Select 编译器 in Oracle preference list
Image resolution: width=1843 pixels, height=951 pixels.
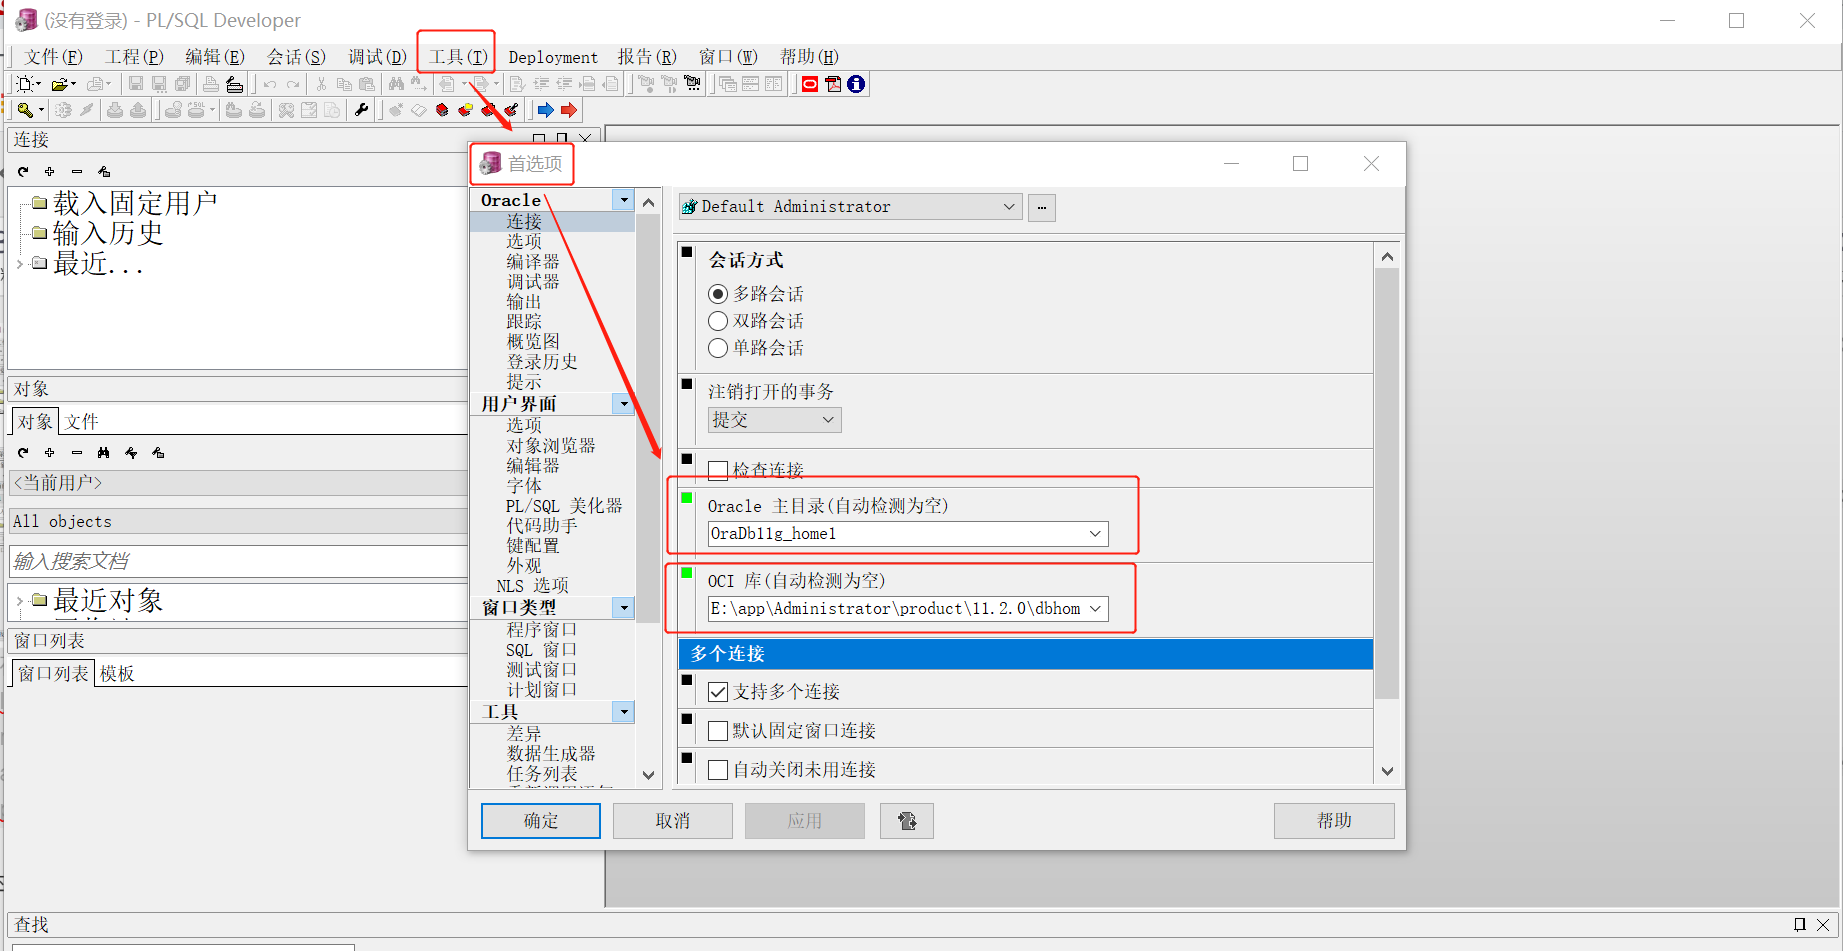pyautogui.click(x=533, y=262)
